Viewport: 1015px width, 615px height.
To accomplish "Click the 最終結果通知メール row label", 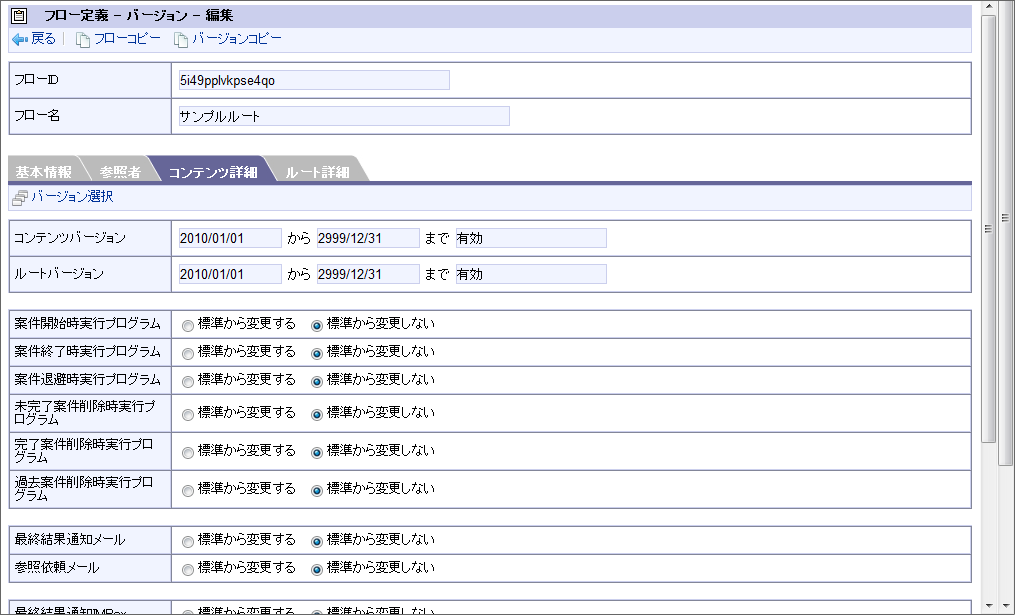I will tap(70, 539).
